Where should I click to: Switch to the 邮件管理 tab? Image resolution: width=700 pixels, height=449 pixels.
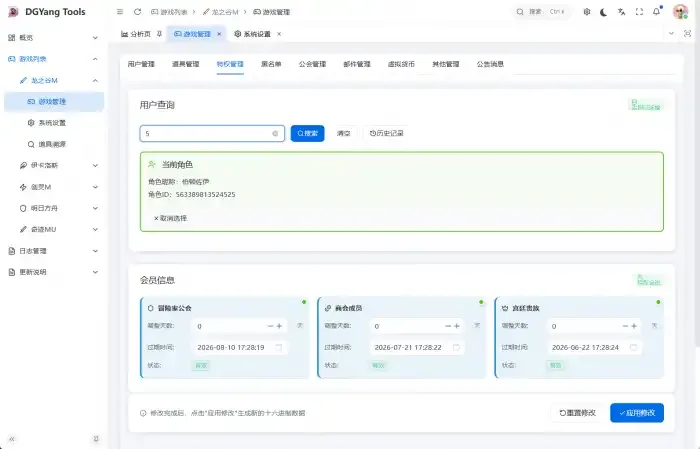coord(357,64)
